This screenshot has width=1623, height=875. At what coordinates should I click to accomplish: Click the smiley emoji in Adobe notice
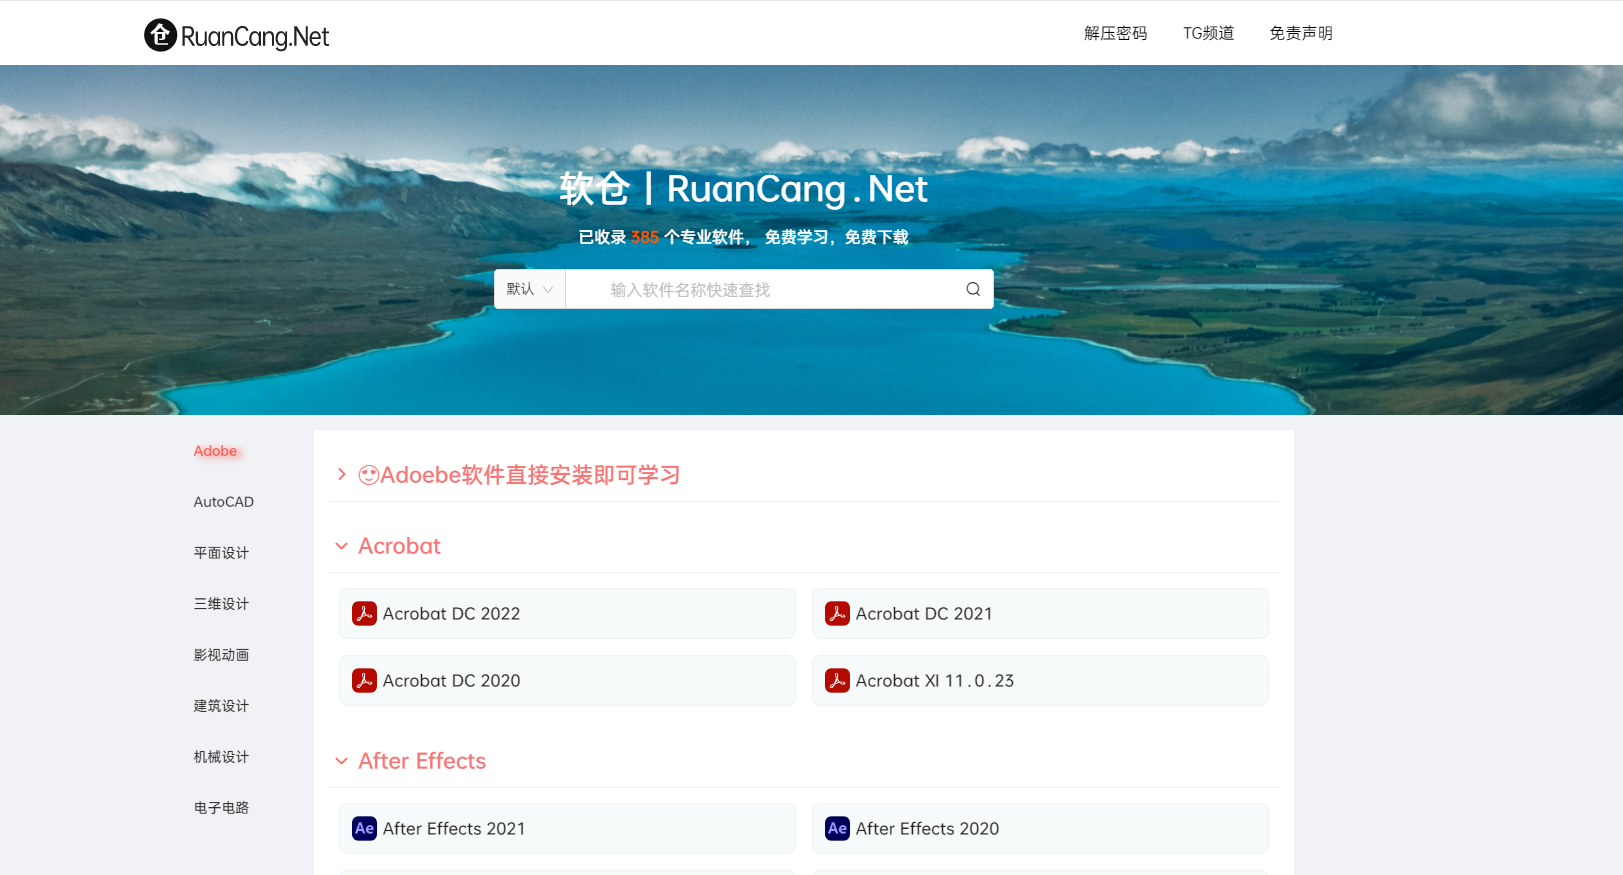[369, 475]
